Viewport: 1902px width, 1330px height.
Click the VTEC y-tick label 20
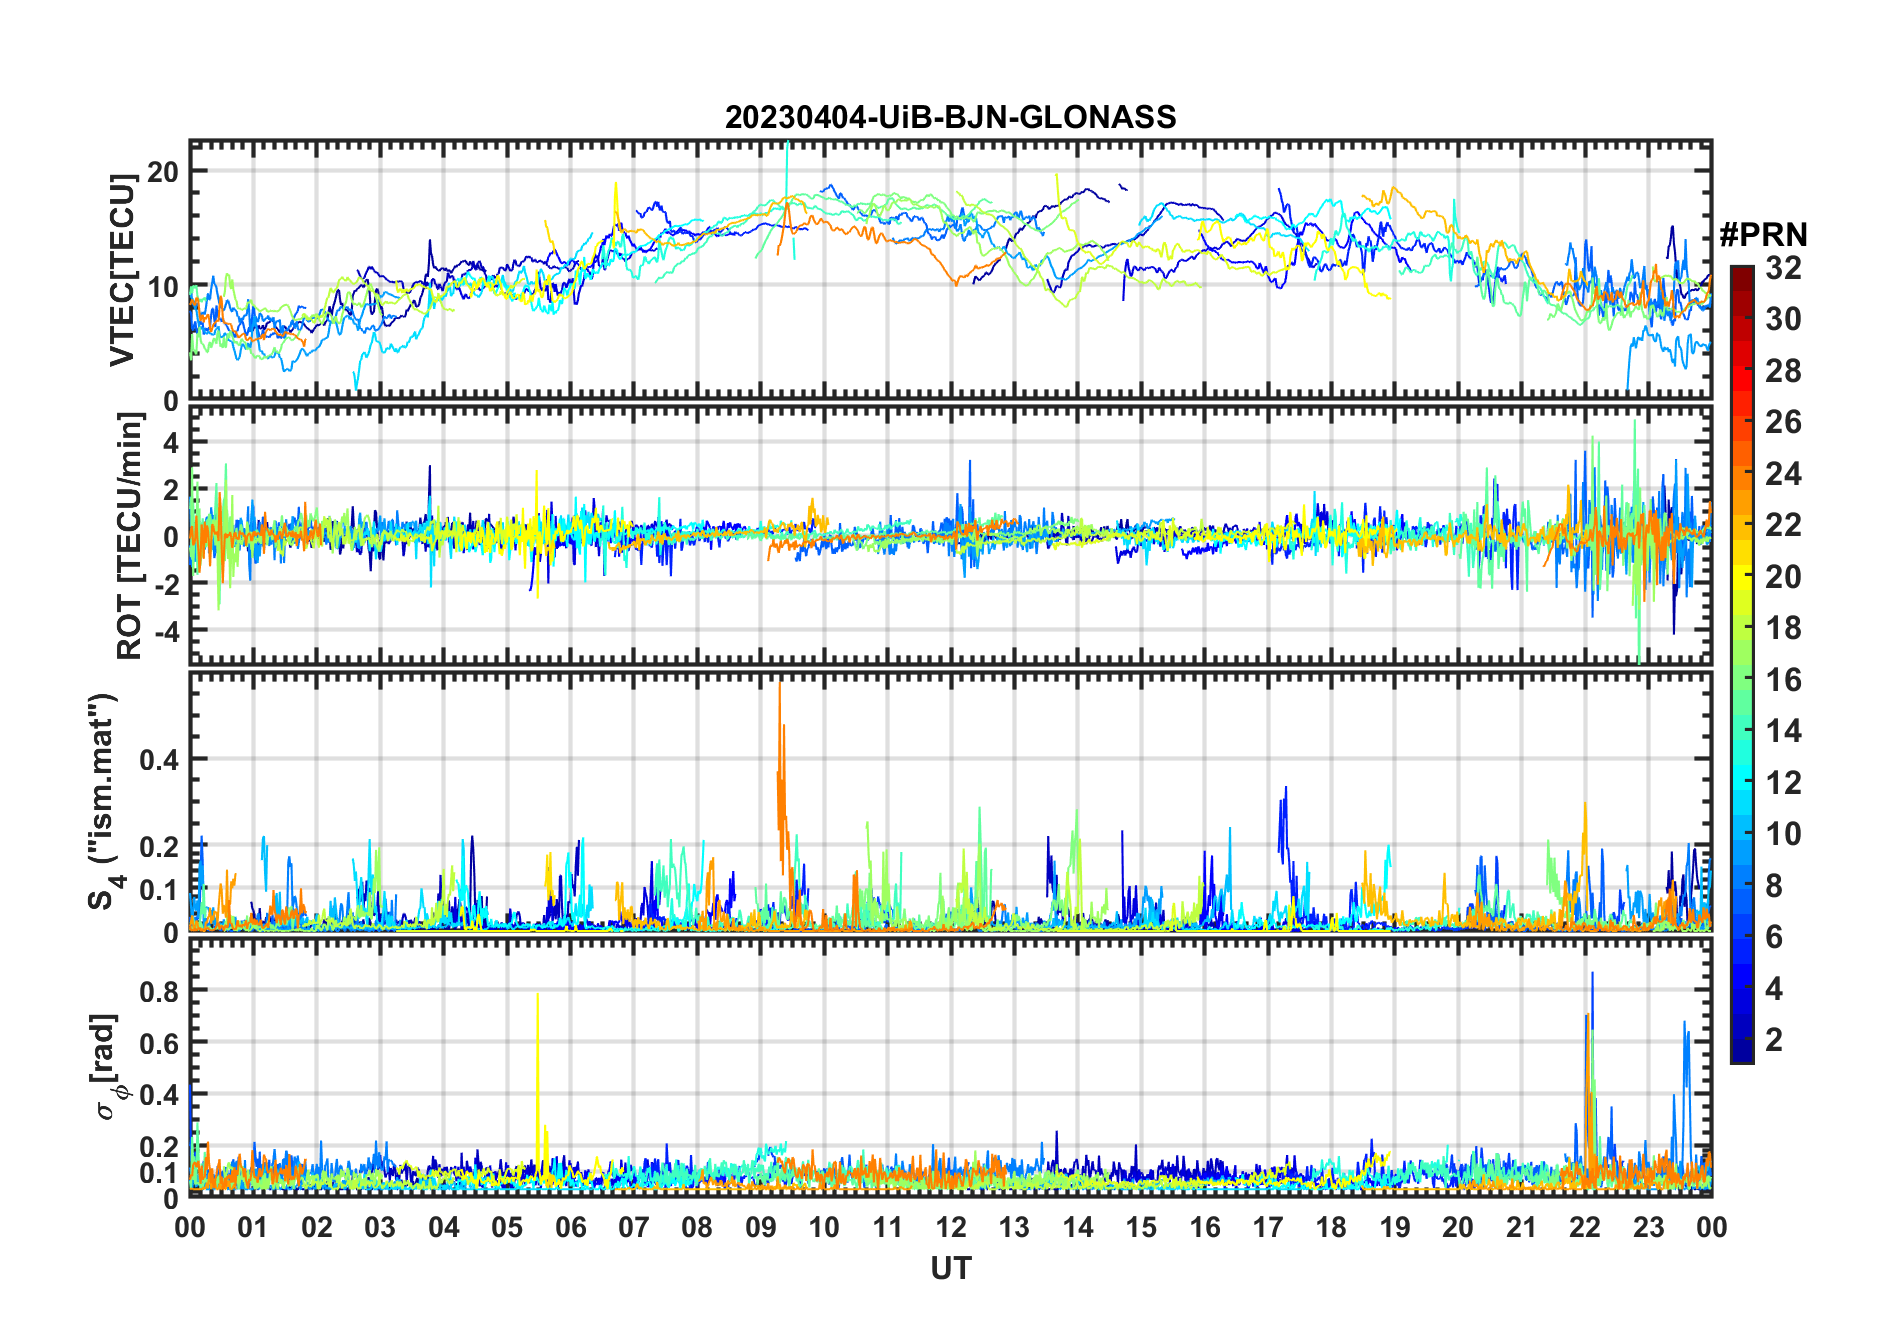[x=163, y=172]
